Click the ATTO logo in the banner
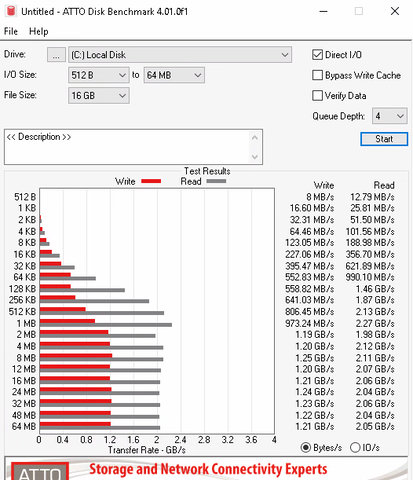The image size is (413, 480). click(x=40, y=471)
